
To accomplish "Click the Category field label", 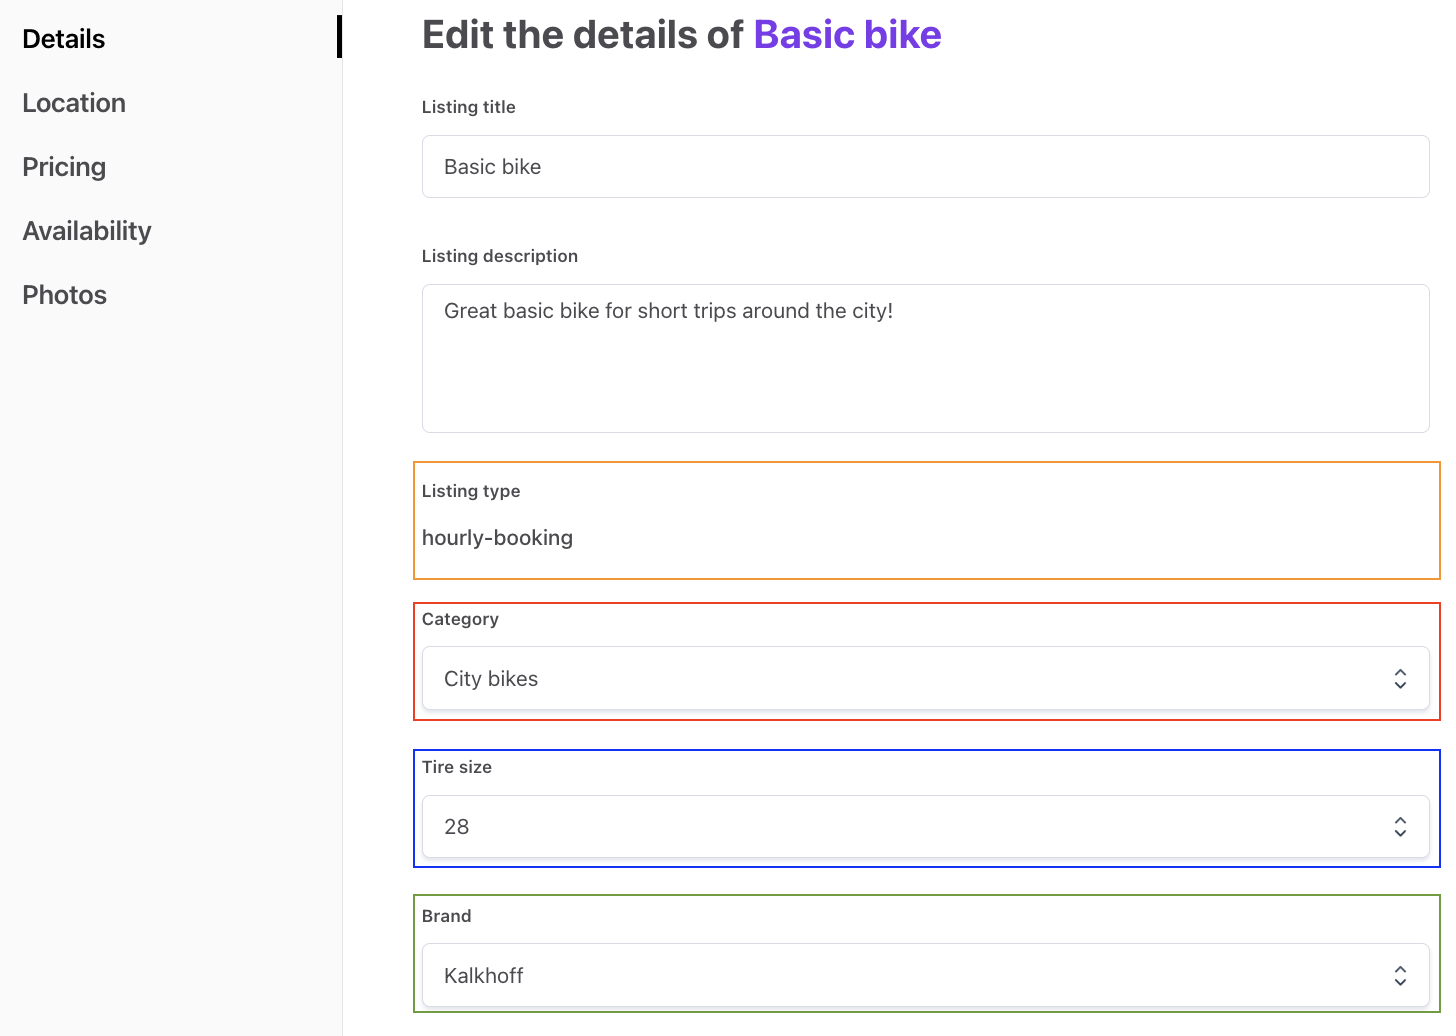I will coord(460,619).
